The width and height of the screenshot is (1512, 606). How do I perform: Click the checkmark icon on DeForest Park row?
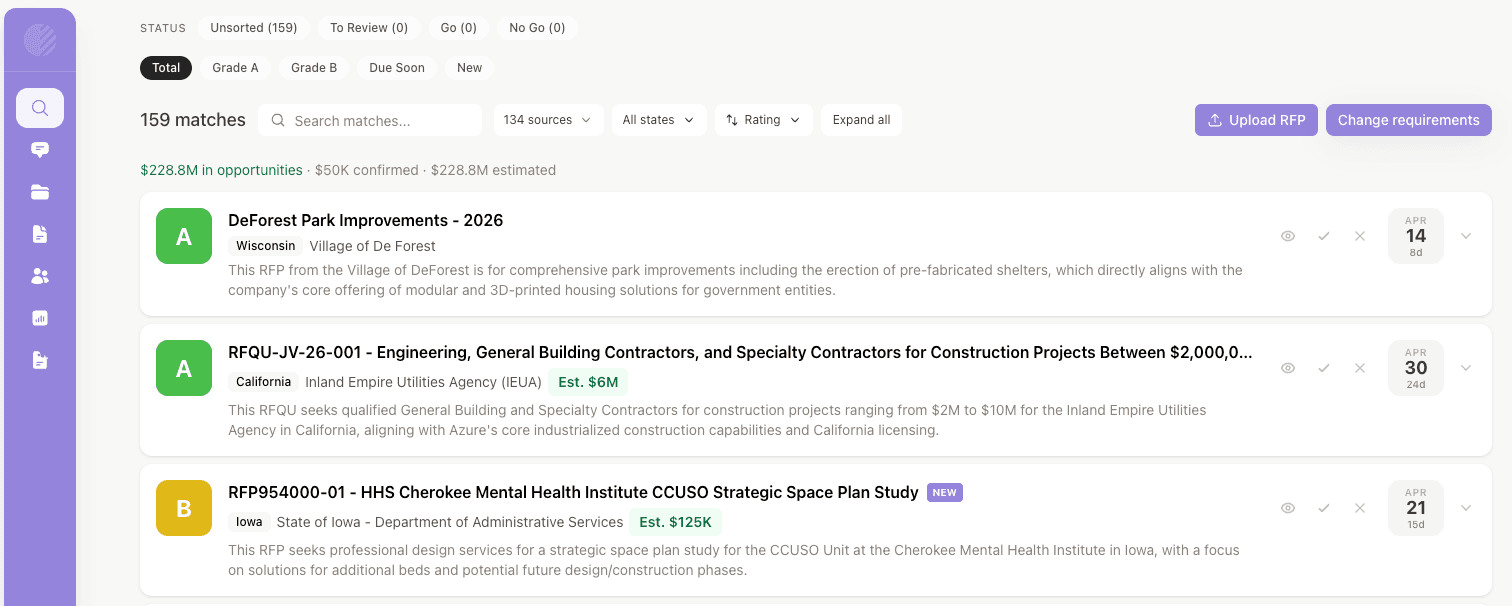[1324, 236]
